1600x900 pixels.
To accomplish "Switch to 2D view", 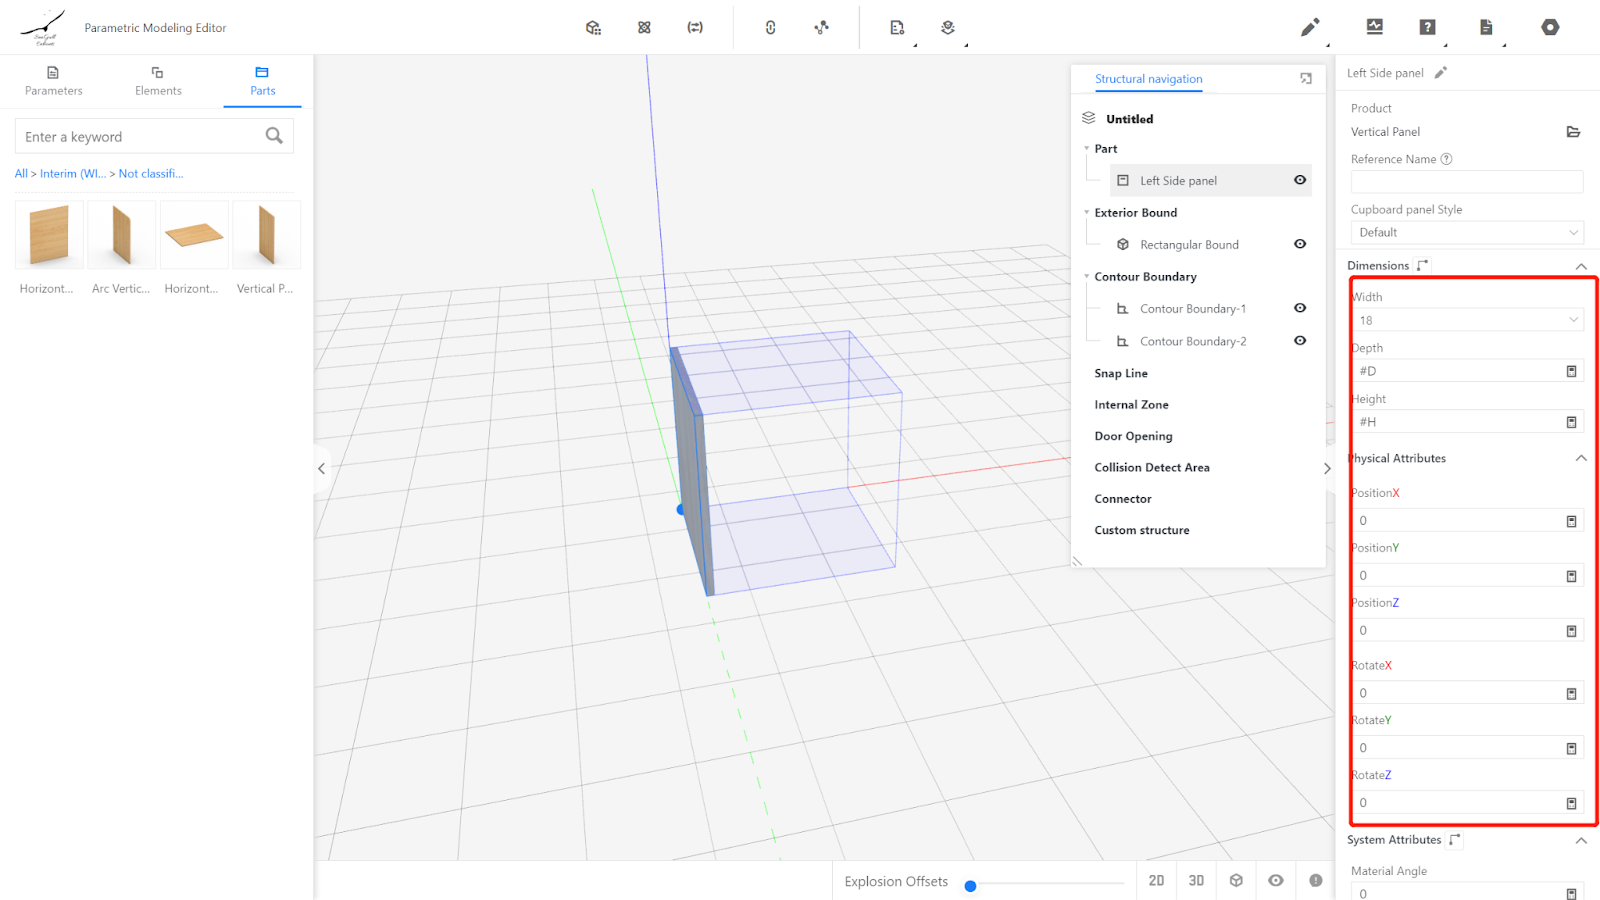I will (1156, 881).
